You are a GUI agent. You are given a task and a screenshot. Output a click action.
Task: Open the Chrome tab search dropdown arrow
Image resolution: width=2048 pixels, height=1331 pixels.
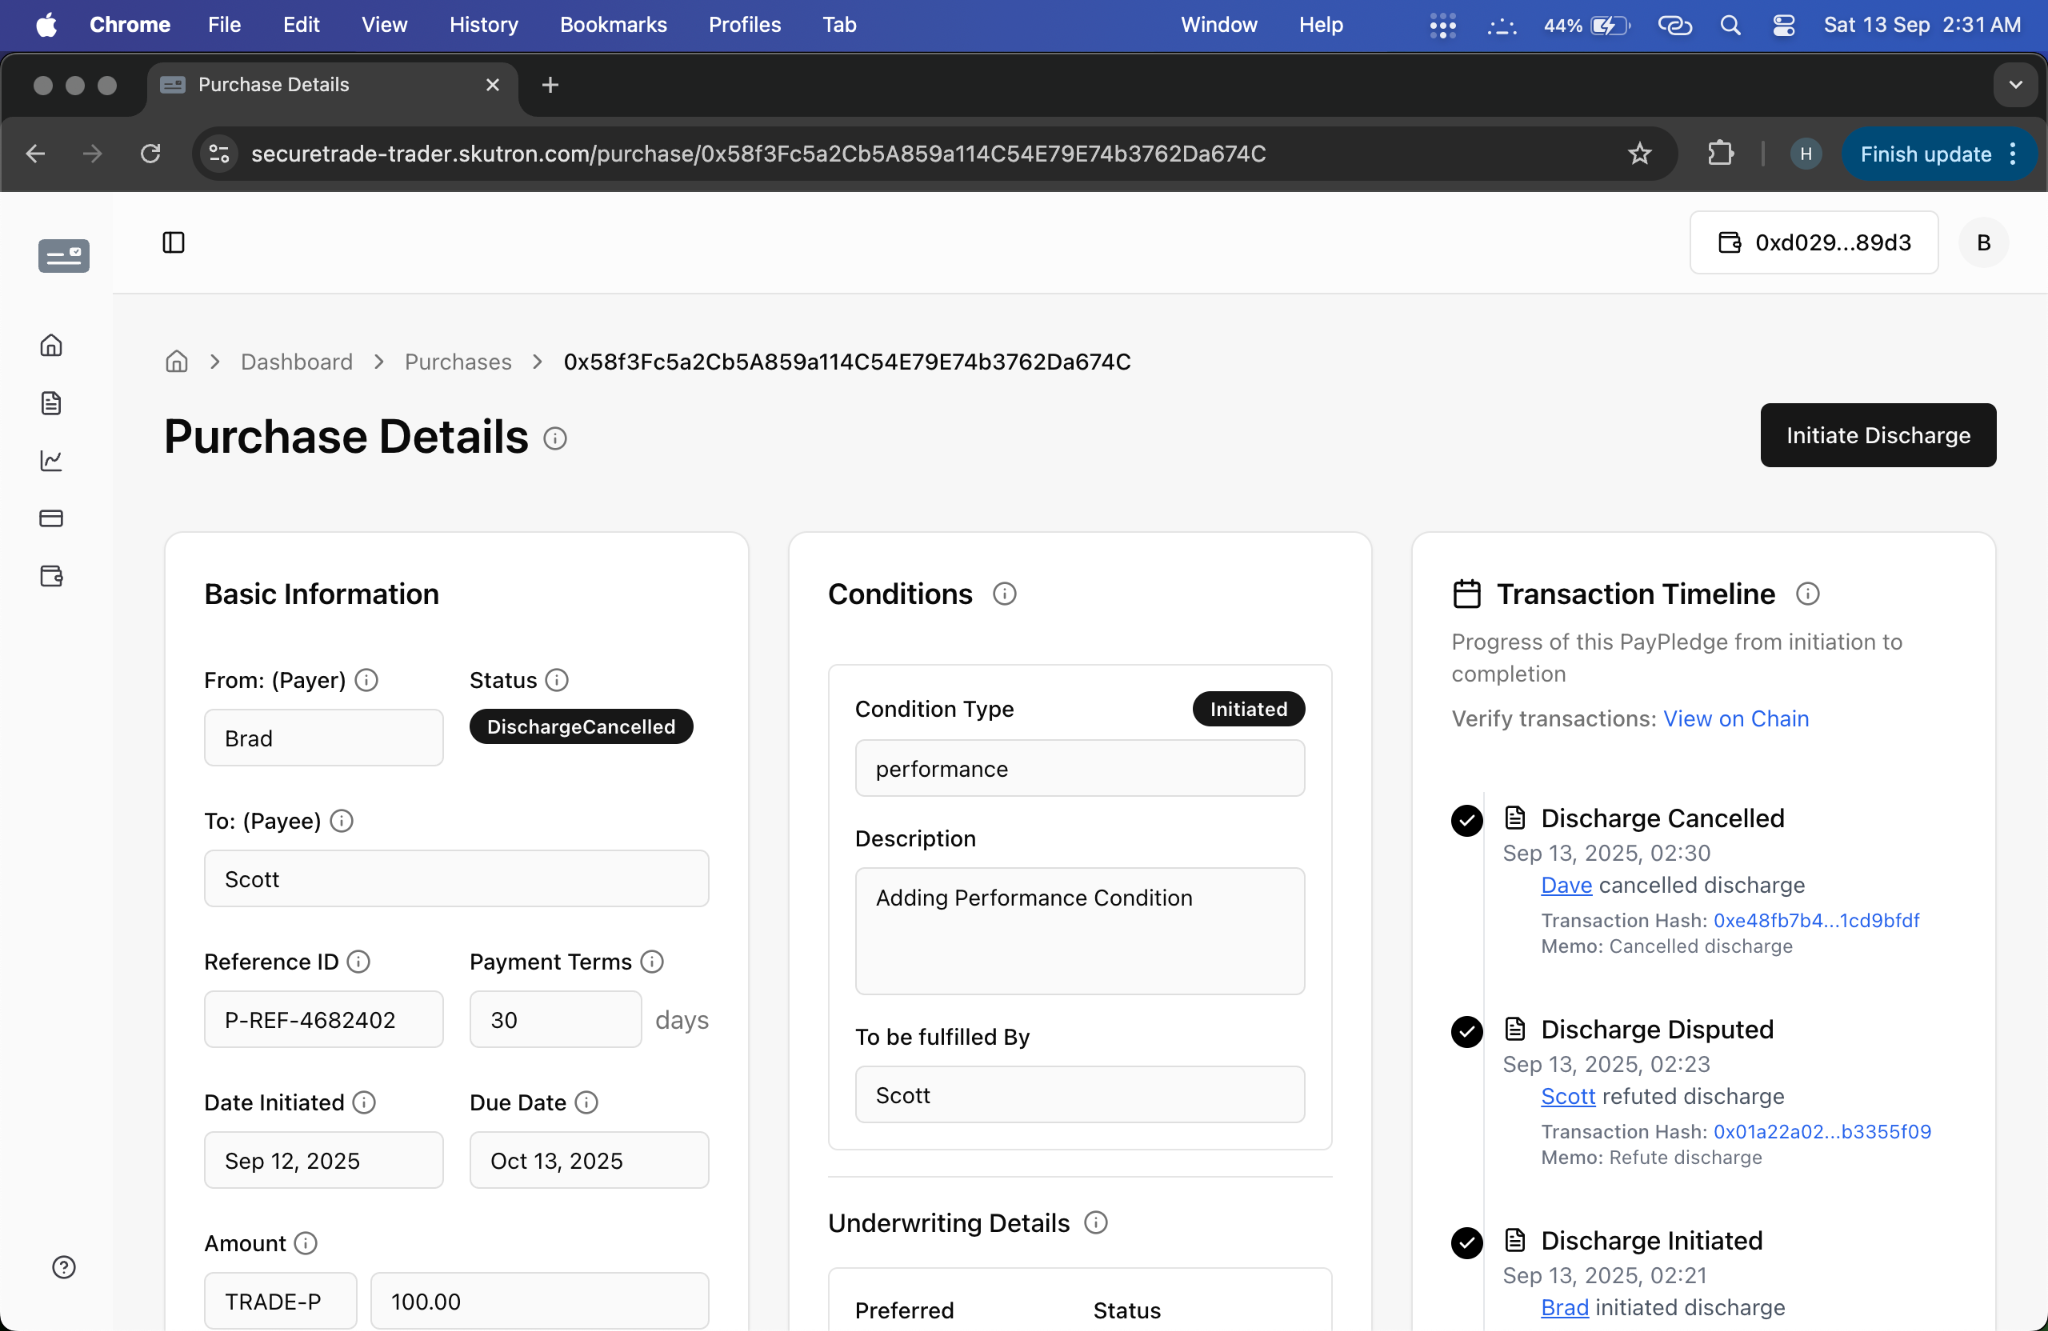(x=2016, y=85)
